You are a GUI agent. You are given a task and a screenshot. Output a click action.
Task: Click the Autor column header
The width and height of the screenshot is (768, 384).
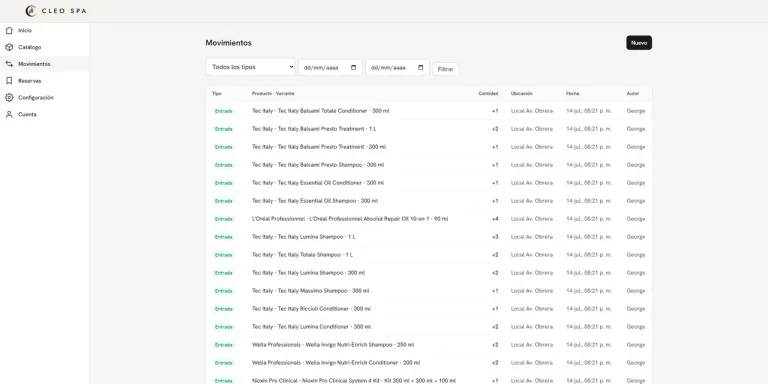coord(633,94)
